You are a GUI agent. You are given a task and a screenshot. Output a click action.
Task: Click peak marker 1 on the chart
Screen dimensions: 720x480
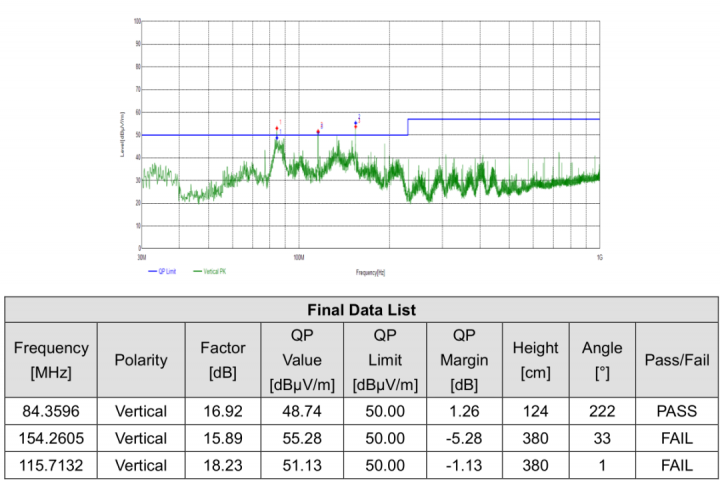[277, 129]
